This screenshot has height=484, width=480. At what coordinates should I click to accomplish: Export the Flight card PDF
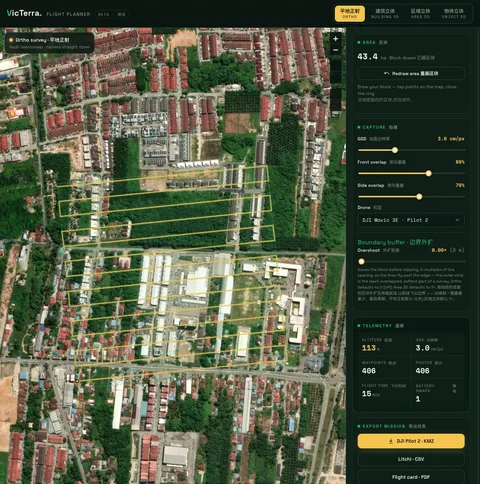click(411, 477)
